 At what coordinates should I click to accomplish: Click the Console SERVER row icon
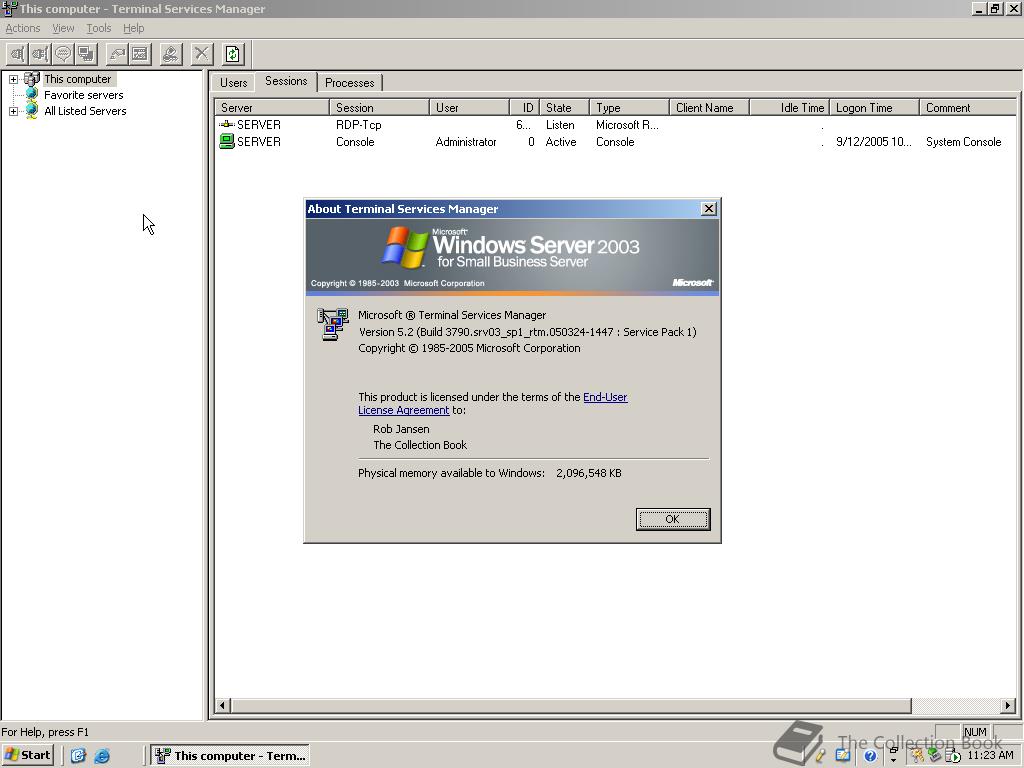(227, 141)
